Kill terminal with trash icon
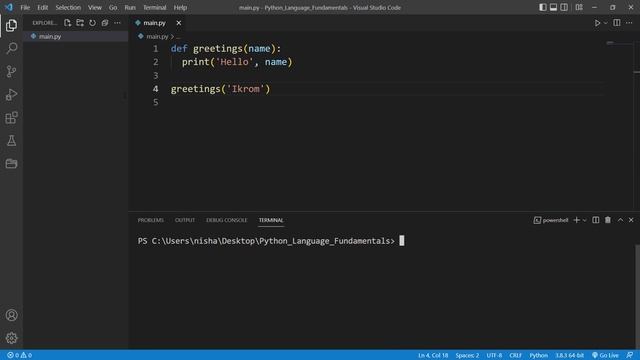 click(x=608, y=220)
